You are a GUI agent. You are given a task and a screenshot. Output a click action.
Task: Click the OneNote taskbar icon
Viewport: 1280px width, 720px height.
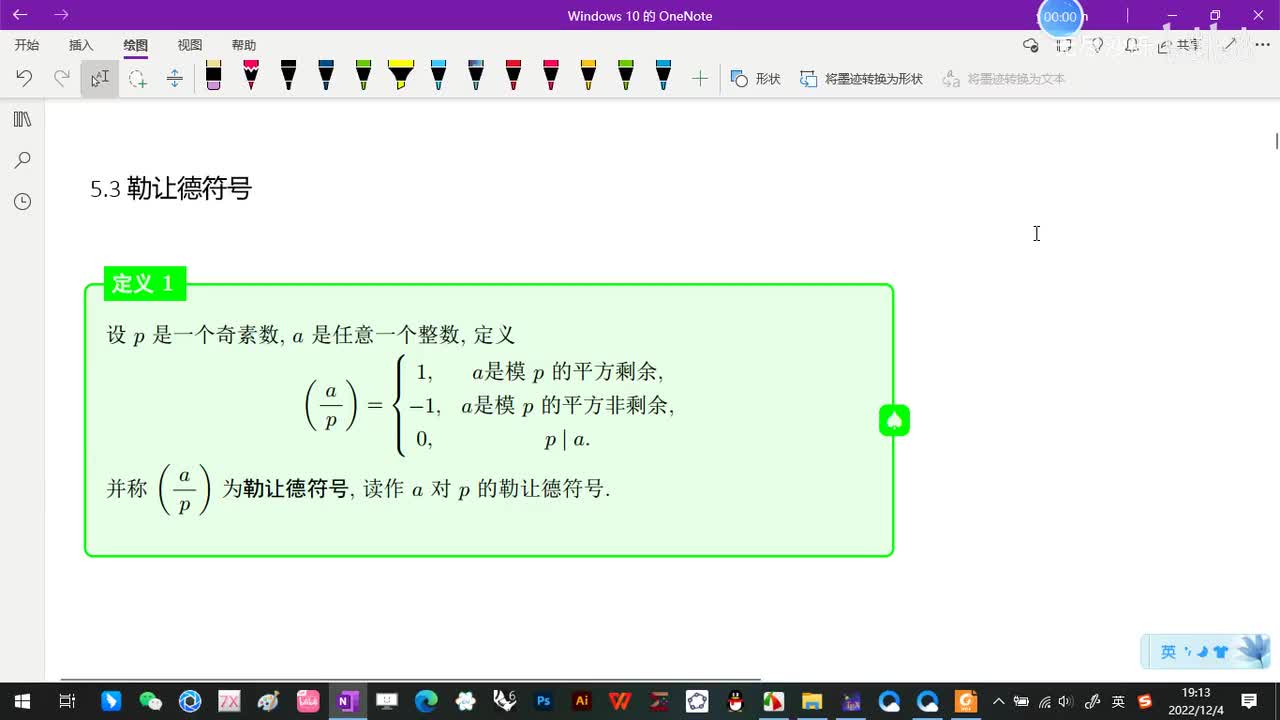point(348,701)
